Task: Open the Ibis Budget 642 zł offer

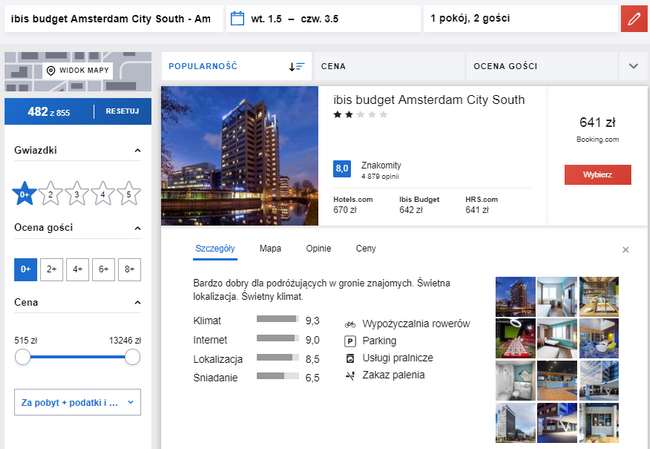Action: point(419,205)
